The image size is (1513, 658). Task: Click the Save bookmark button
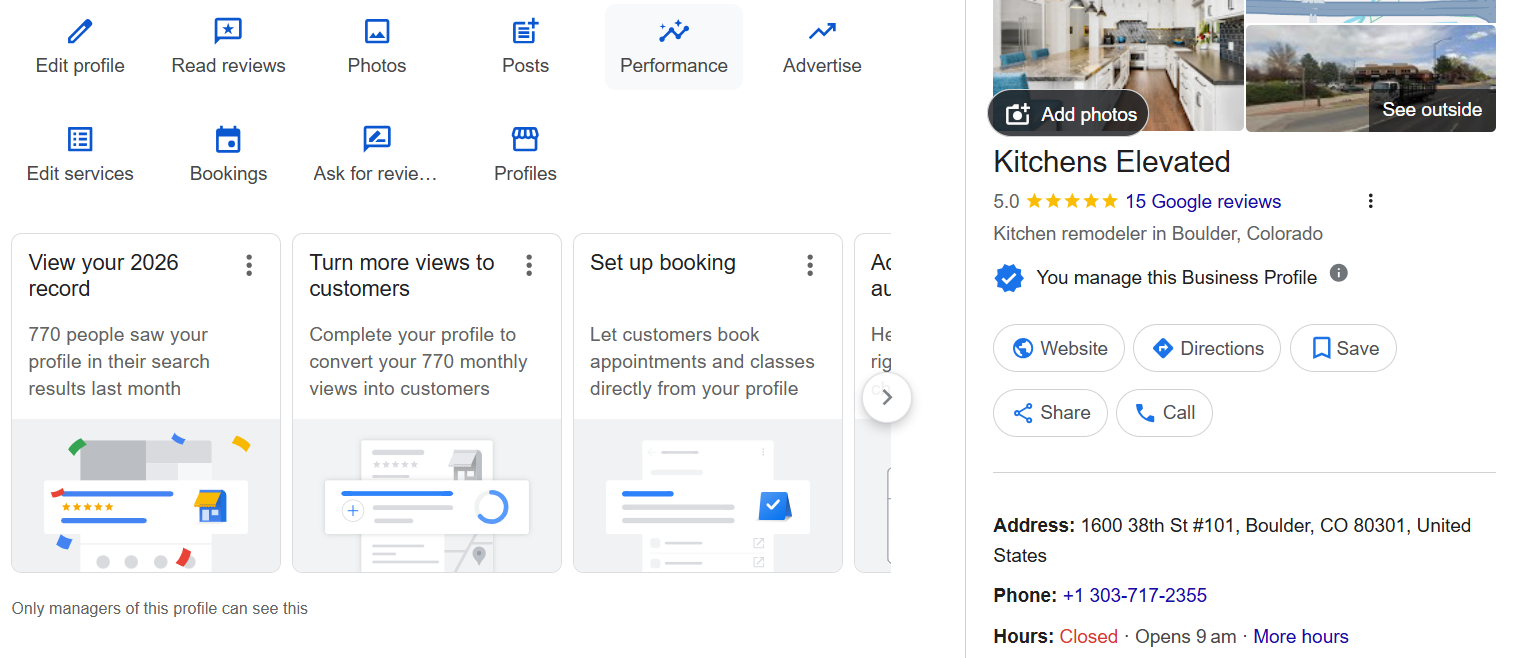[1343, 348]
